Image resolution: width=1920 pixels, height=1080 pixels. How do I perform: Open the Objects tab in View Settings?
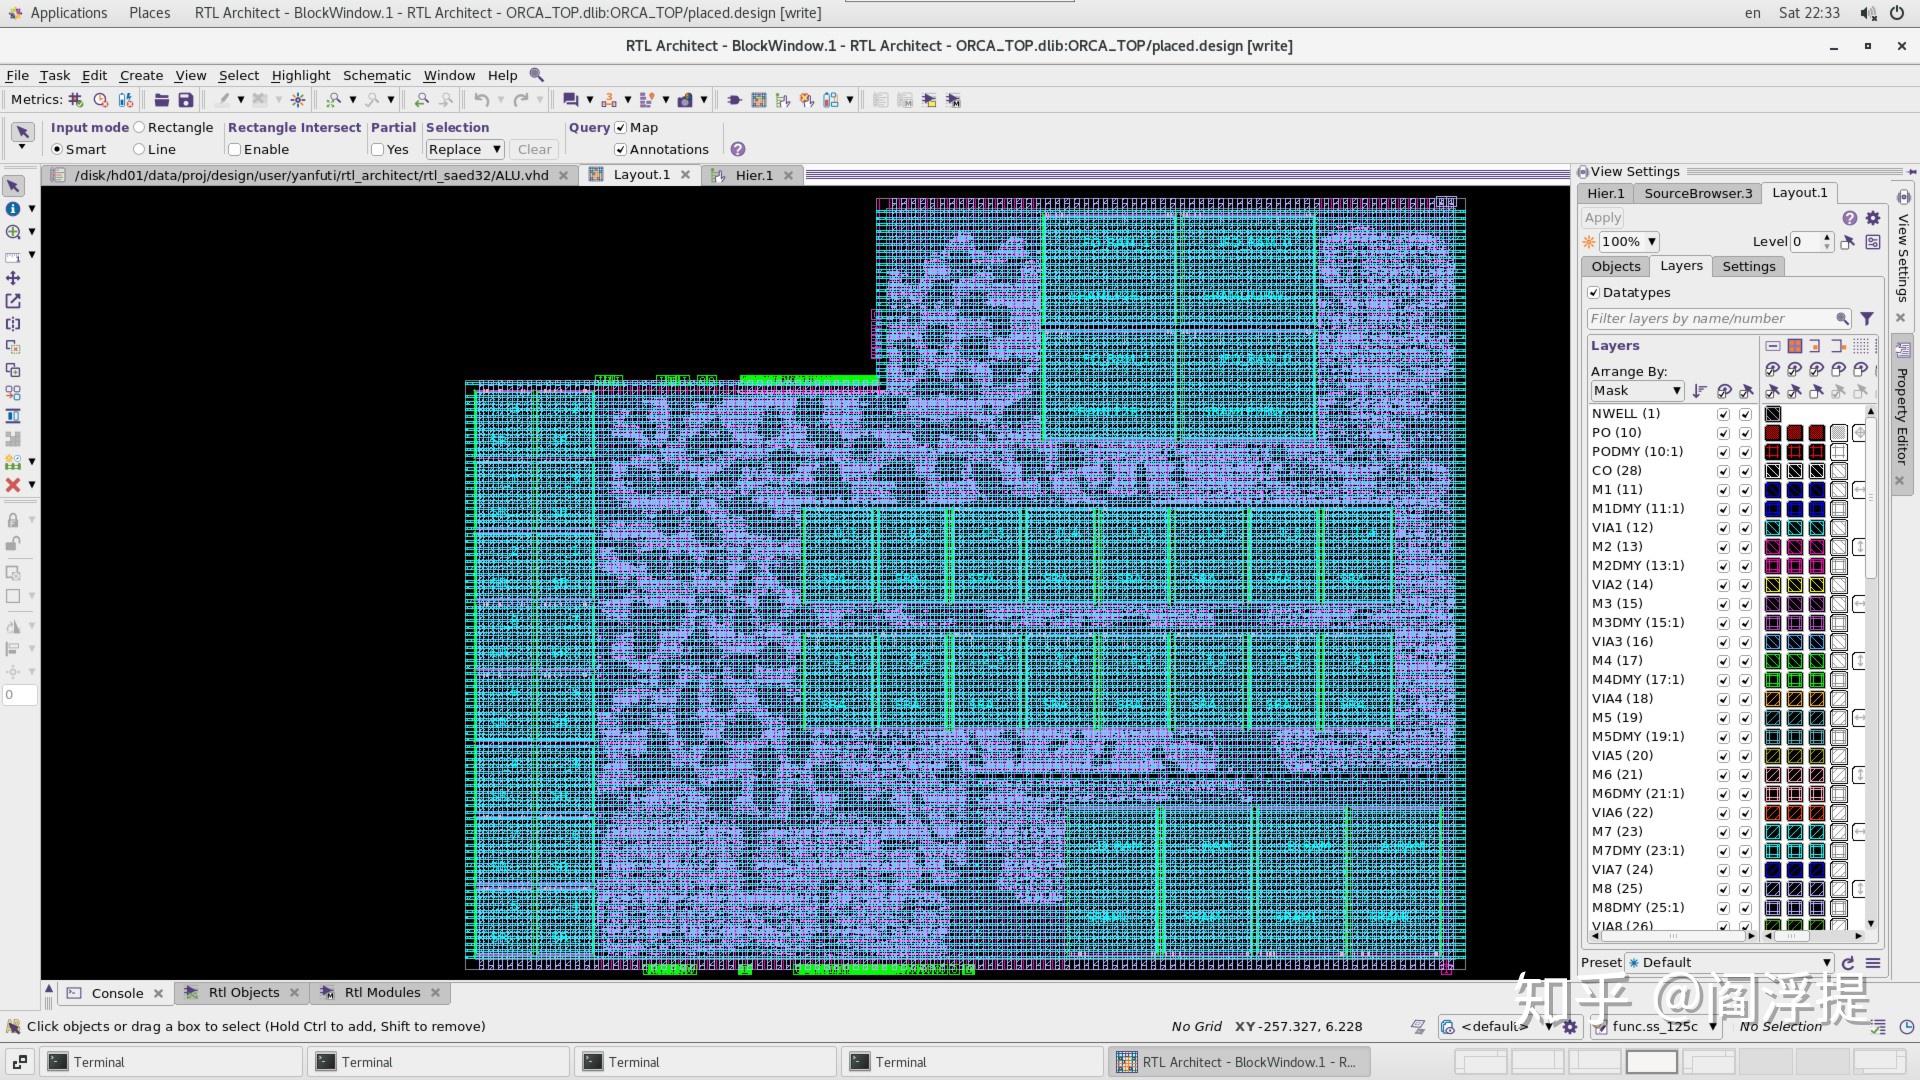pos(1616,267)
